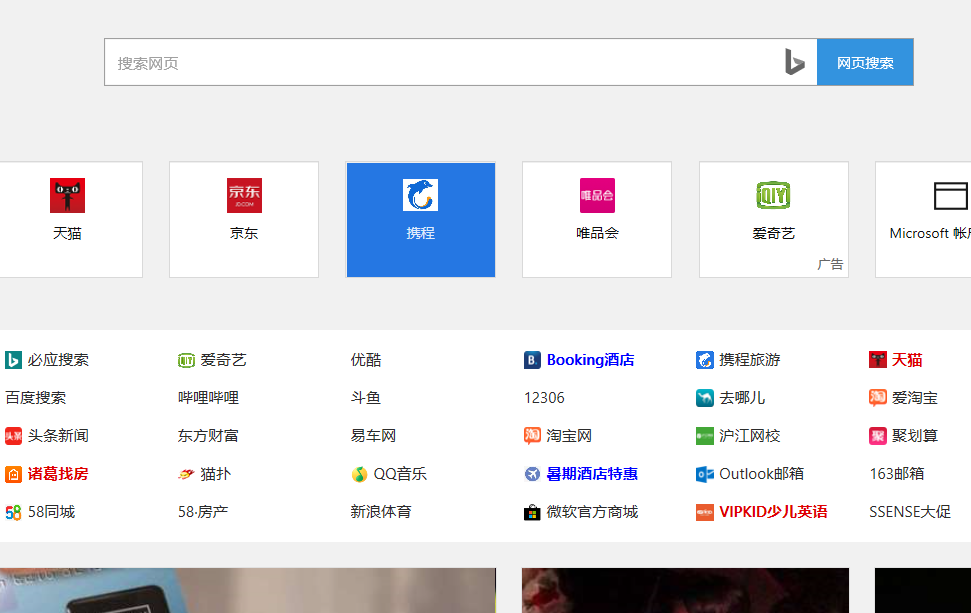Click the 广告 label on 爱奇艺 tile
Viewport: 971px width, 613px height.
point(830,264)
